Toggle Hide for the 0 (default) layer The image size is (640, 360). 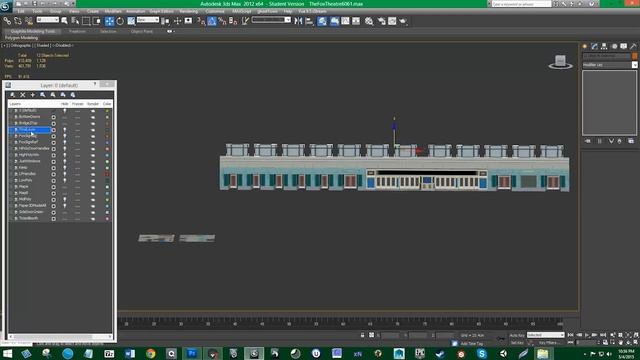[x=64, y=111]
